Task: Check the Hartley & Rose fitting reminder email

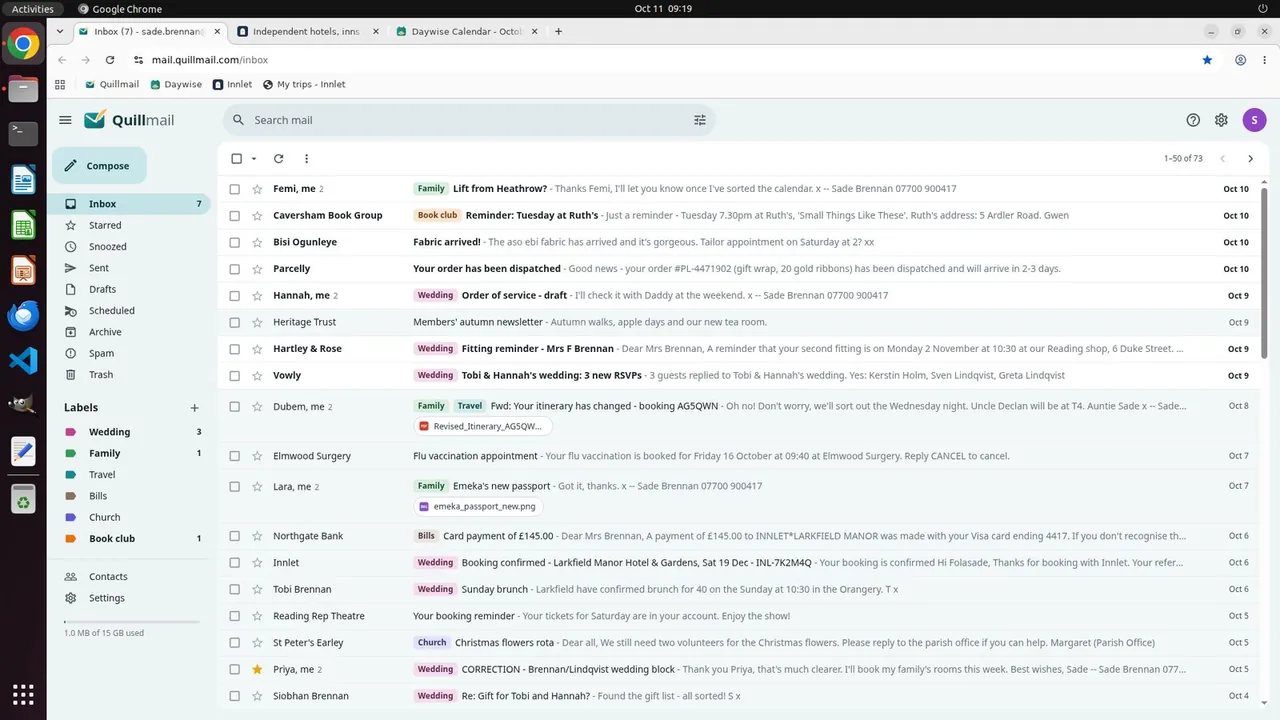Action: pyautogui.click(x=235, y=349)
